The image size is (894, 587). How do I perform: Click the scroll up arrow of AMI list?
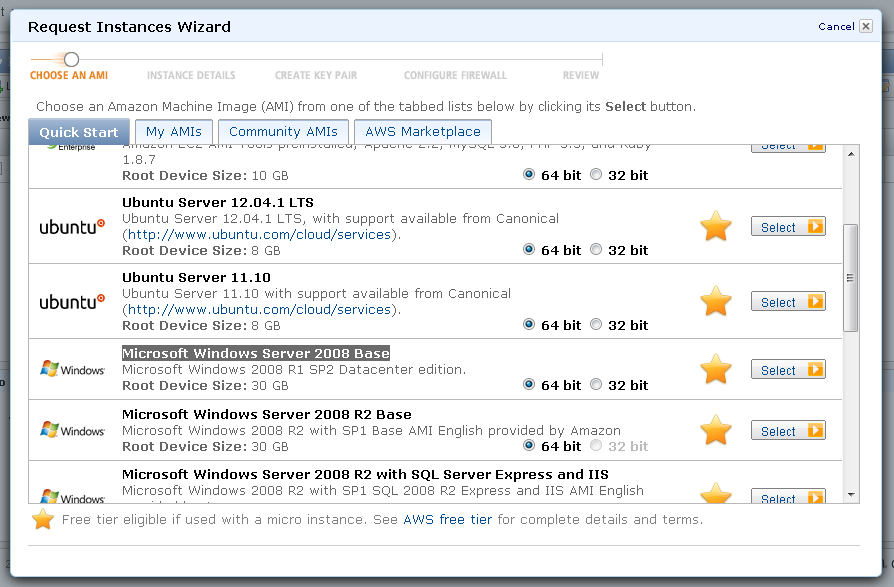pyautogui.click(x=851, y=154)
